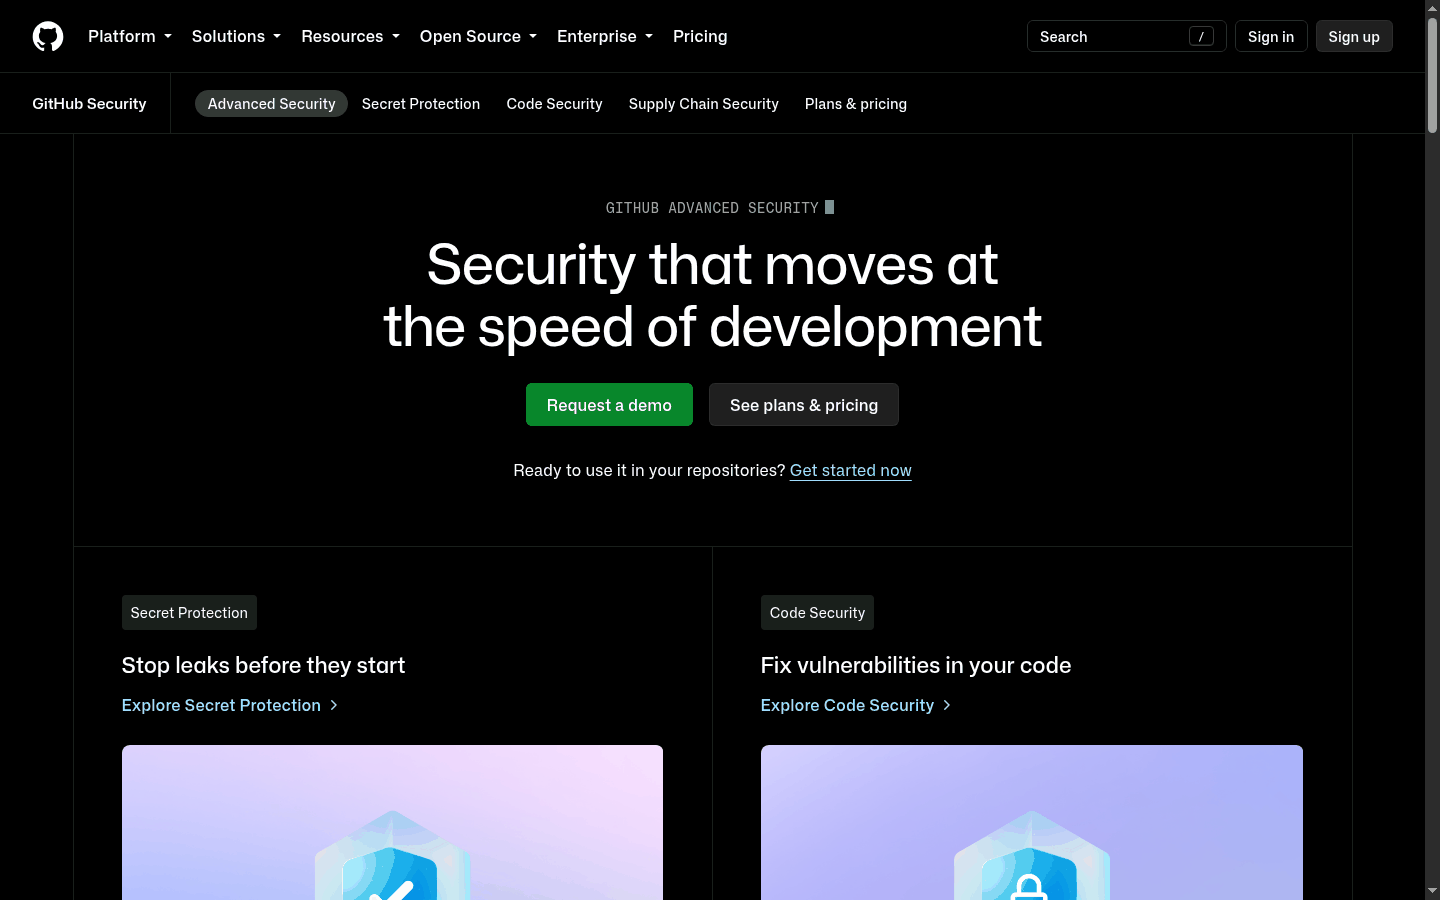Click "Ready to use it in your repositories?" text

(649, 470)
